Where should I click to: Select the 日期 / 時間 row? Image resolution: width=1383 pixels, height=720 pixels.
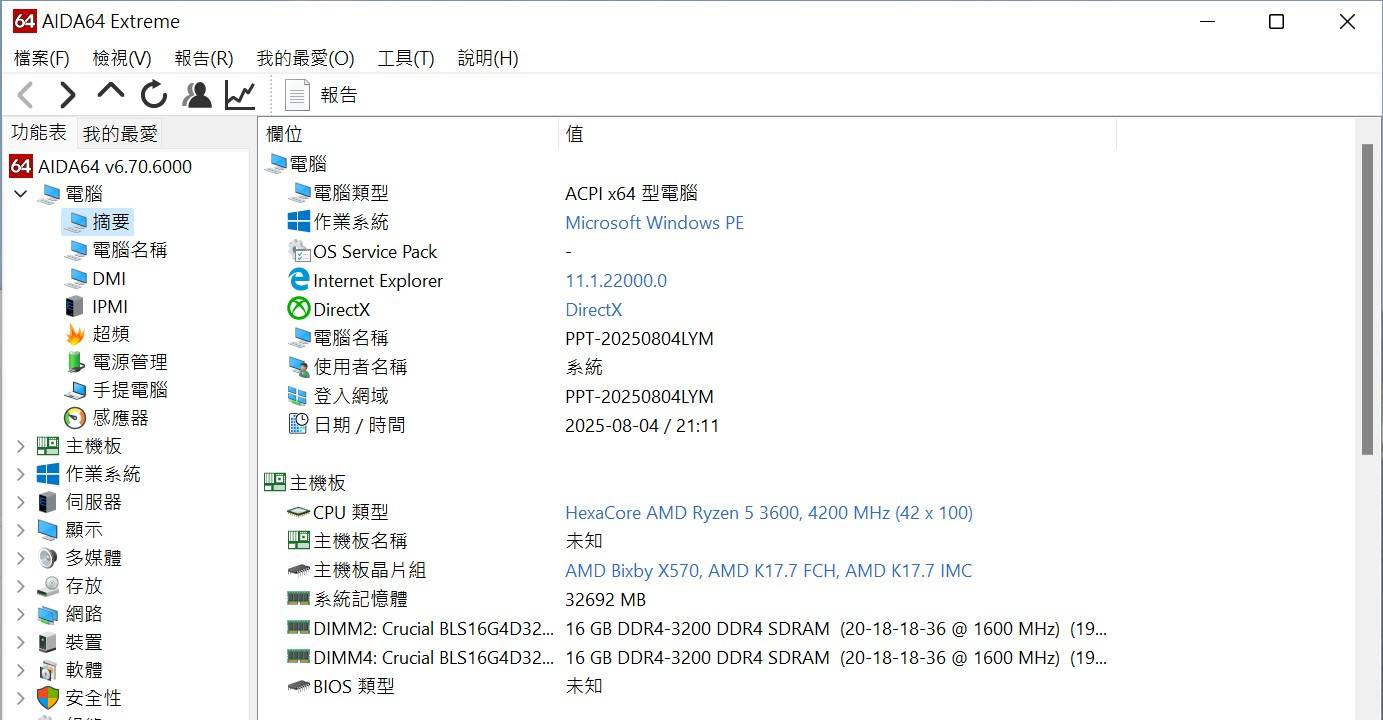pos(503,426)
